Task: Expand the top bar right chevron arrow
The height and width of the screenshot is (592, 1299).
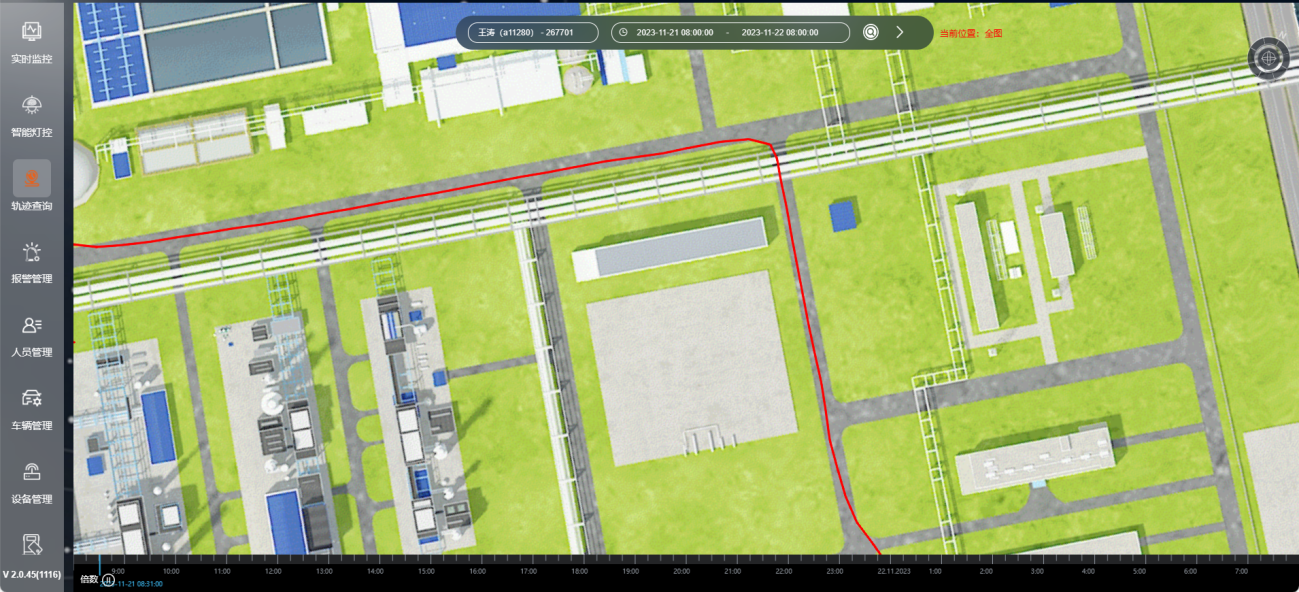Action: (899, 32)
